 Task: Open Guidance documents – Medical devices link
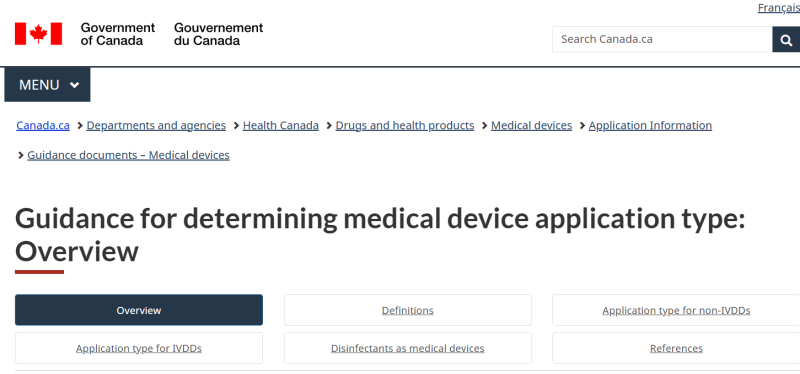[129, 155]
